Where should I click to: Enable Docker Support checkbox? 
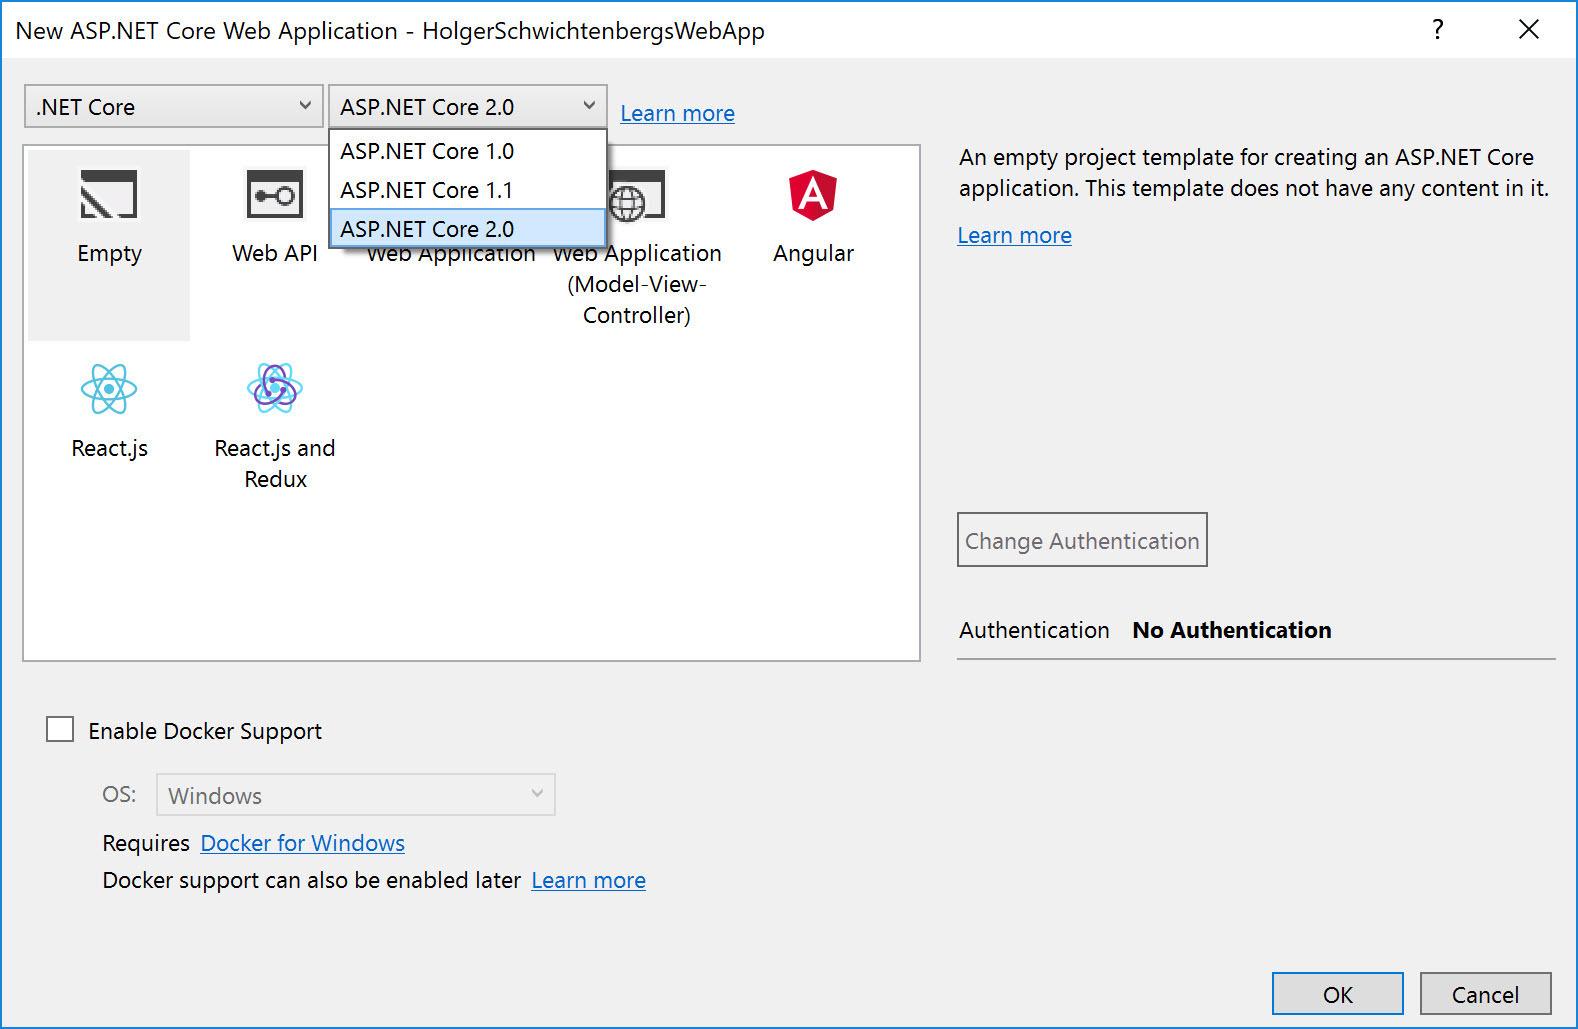pos(60,730)
